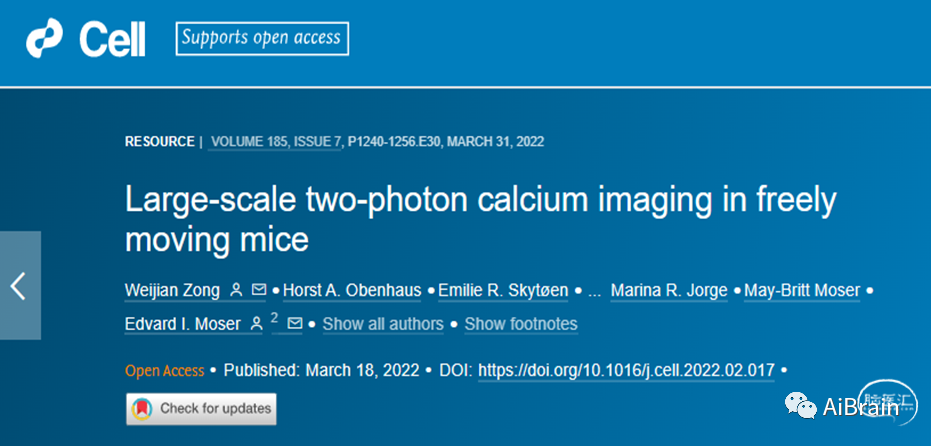Click the footnote 2 superscript by Edvard Moser
This screenshot has width=931, height=446.
pyautogui.click(x=274, y=317)
